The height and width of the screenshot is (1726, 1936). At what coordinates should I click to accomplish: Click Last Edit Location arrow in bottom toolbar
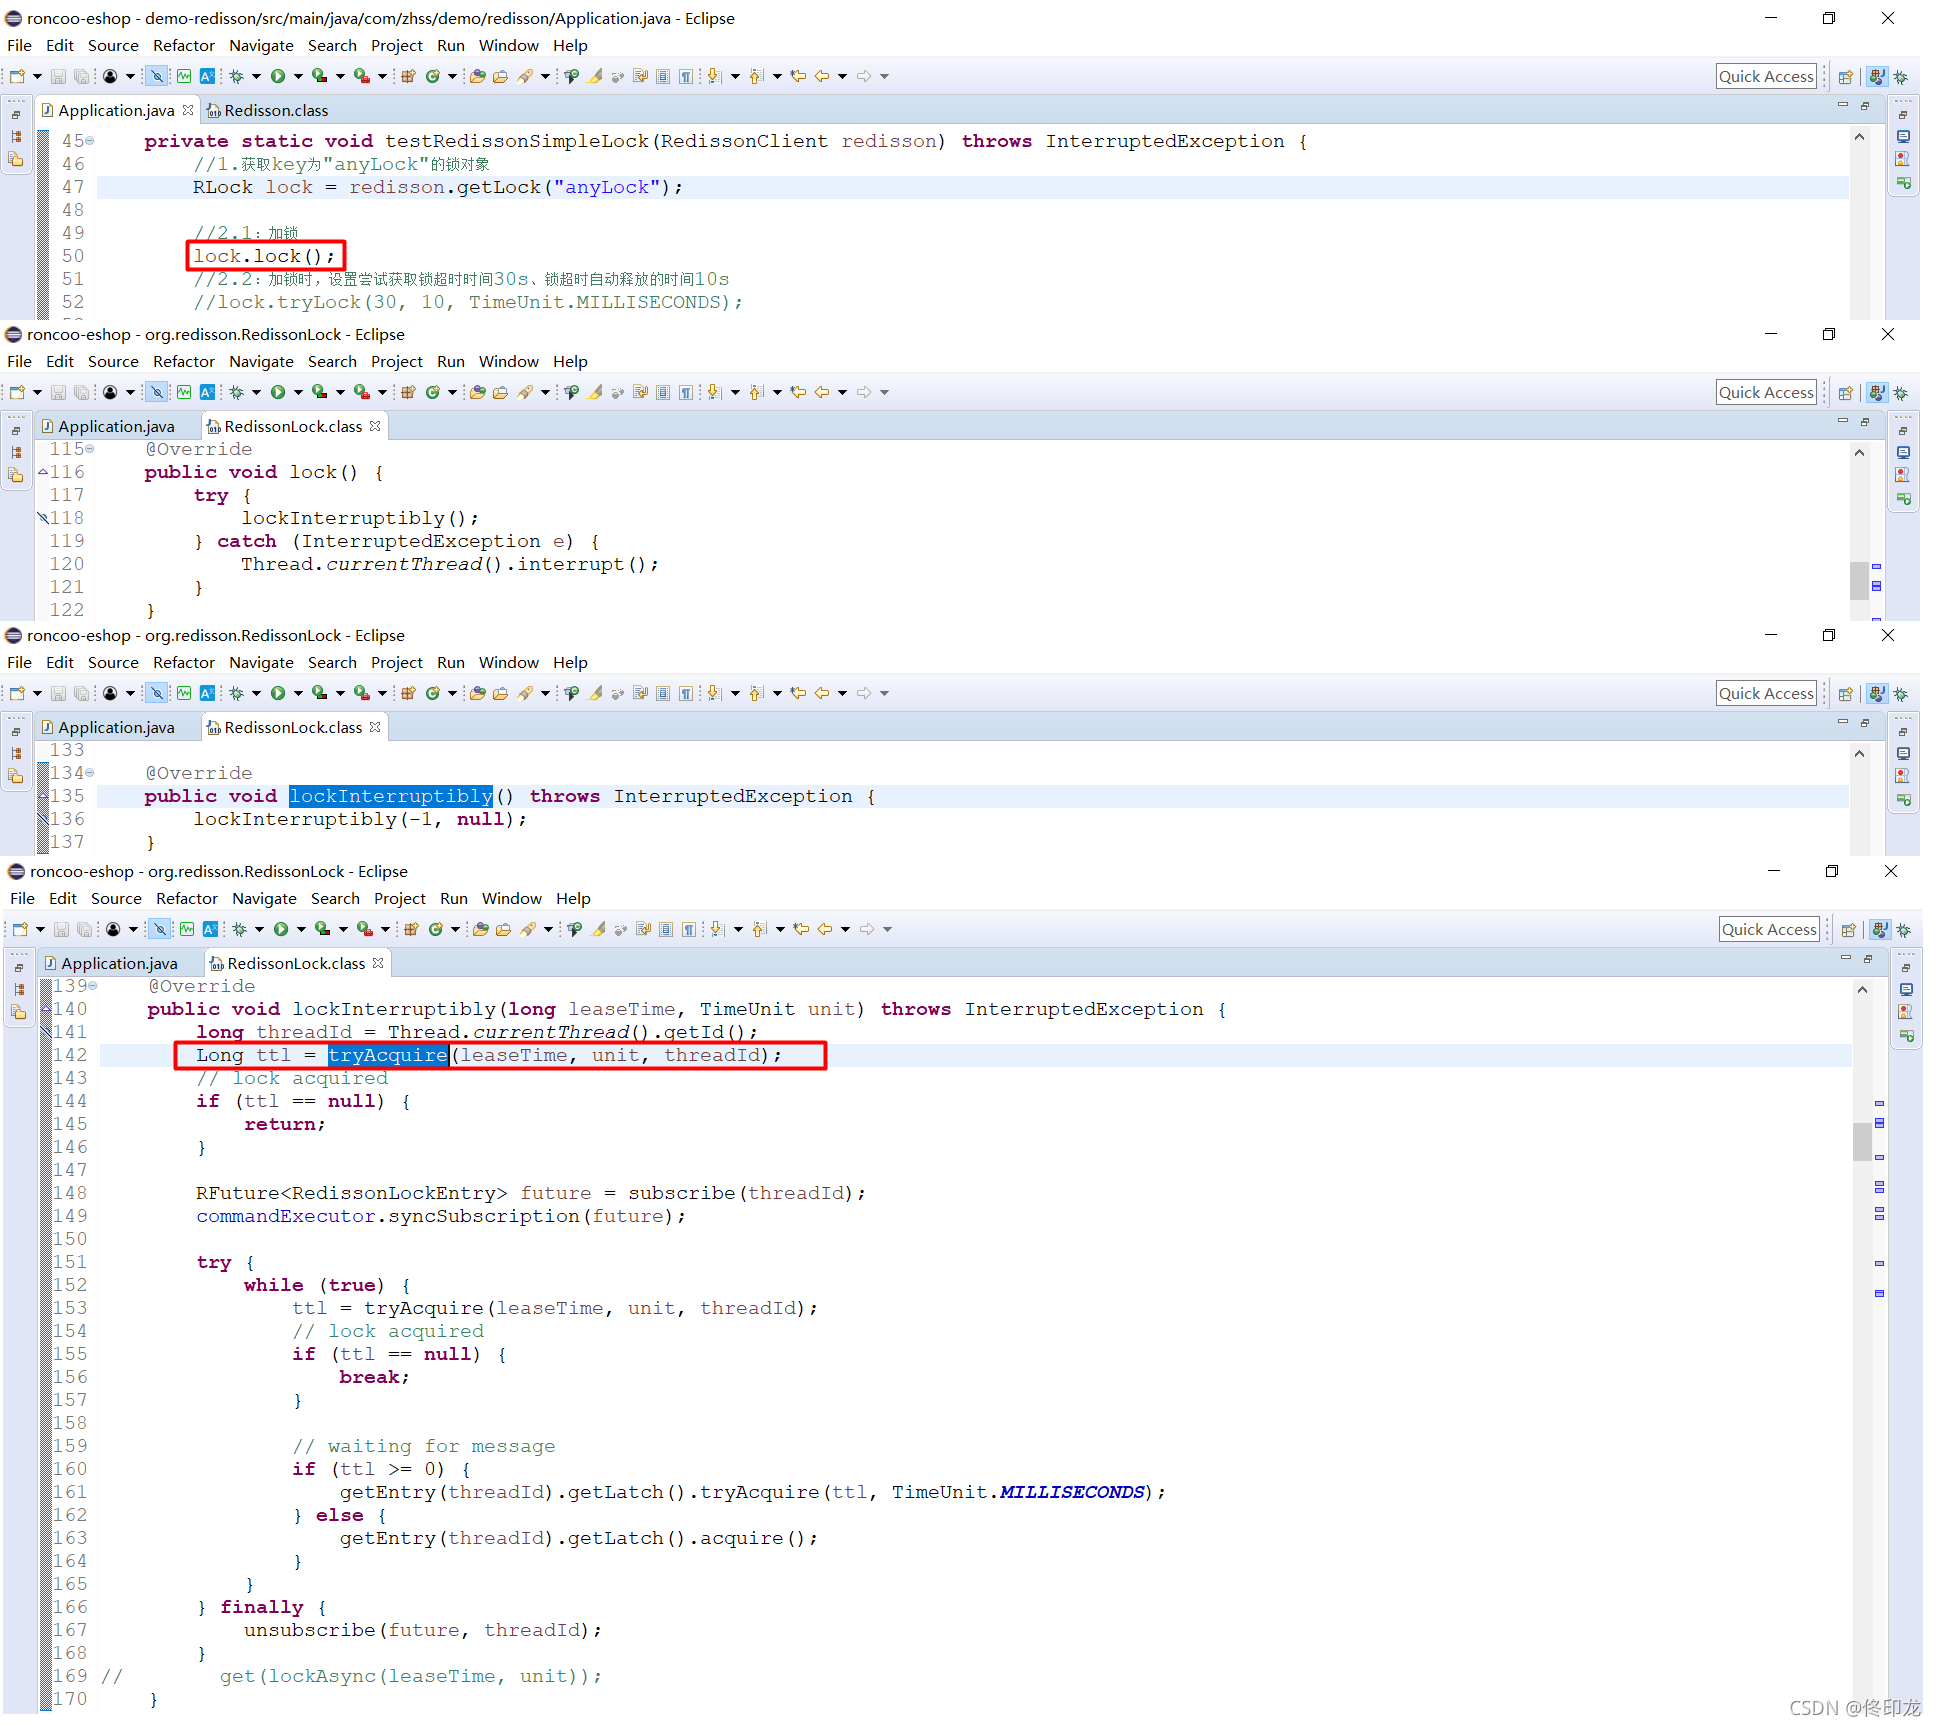(x=801, y=929)
